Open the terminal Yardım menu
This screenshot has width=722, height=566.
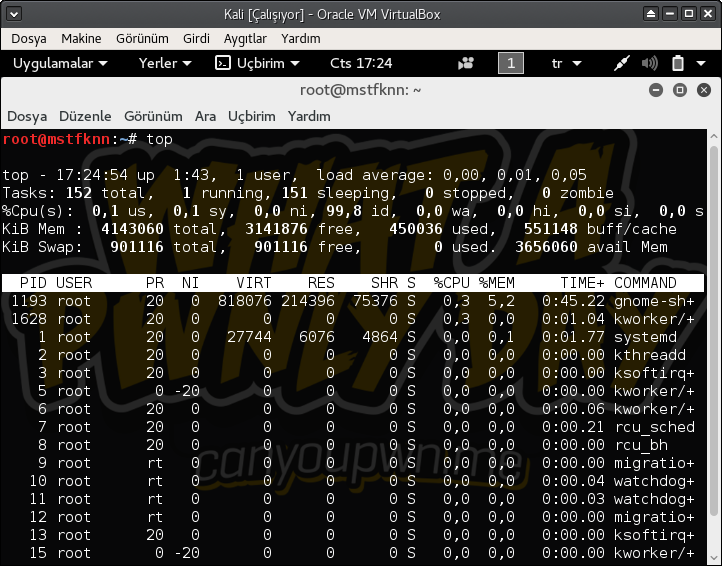(309, 116)
